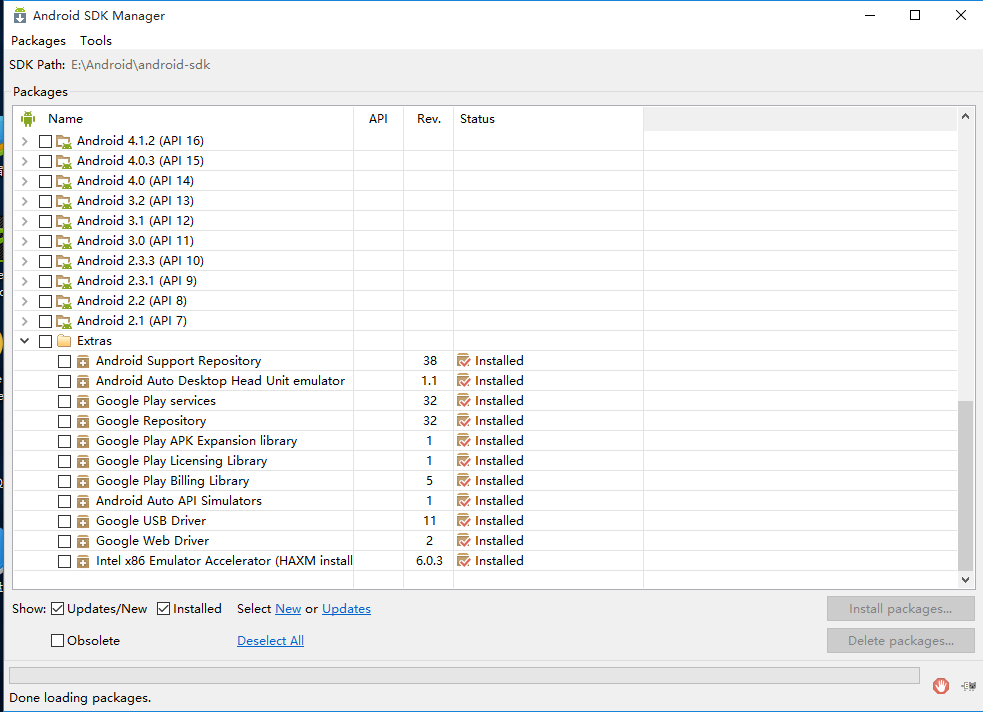Screen dimensions: 983x712
Task: Click the Google Repository package icon
Action: pyautogui.click(x=83, y=422)
